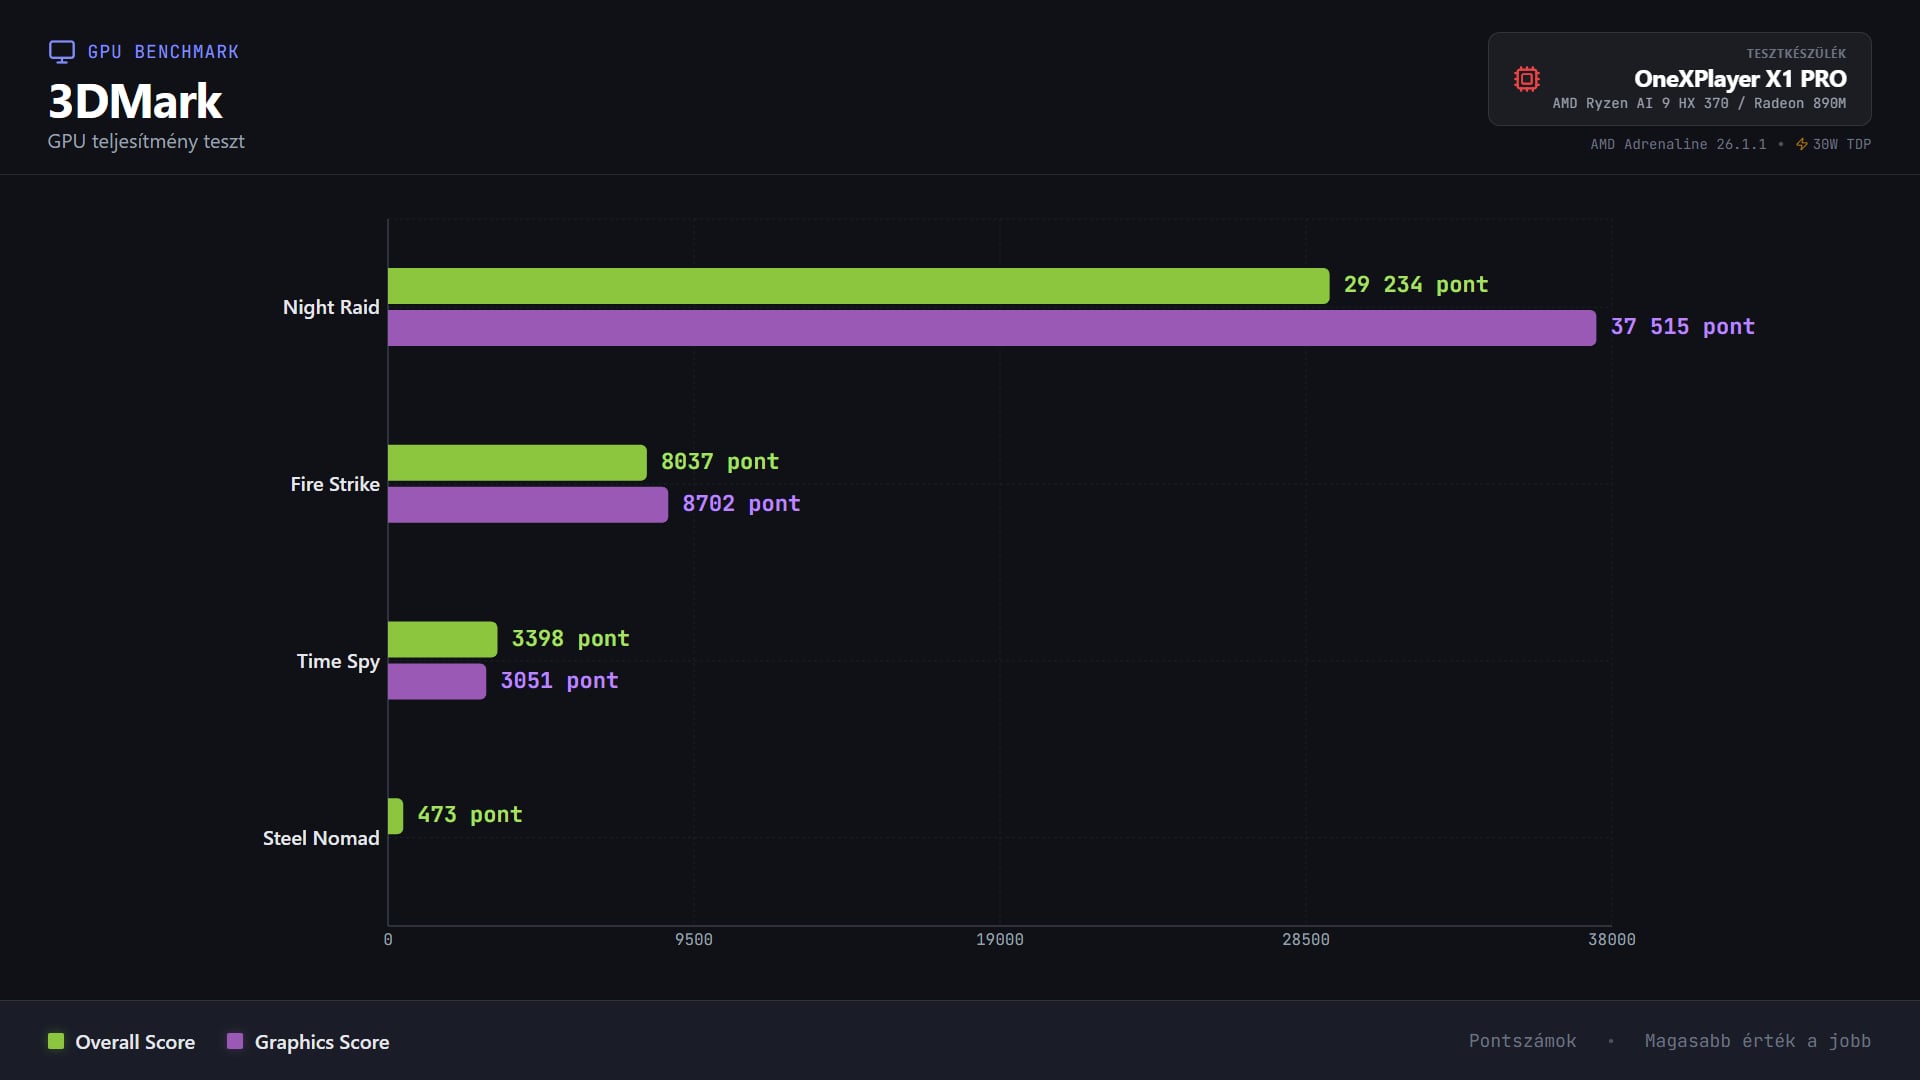Click the green Overall Score legend swatch
Viewport: 1920px width, 1080px height.
coord(56,1041)
